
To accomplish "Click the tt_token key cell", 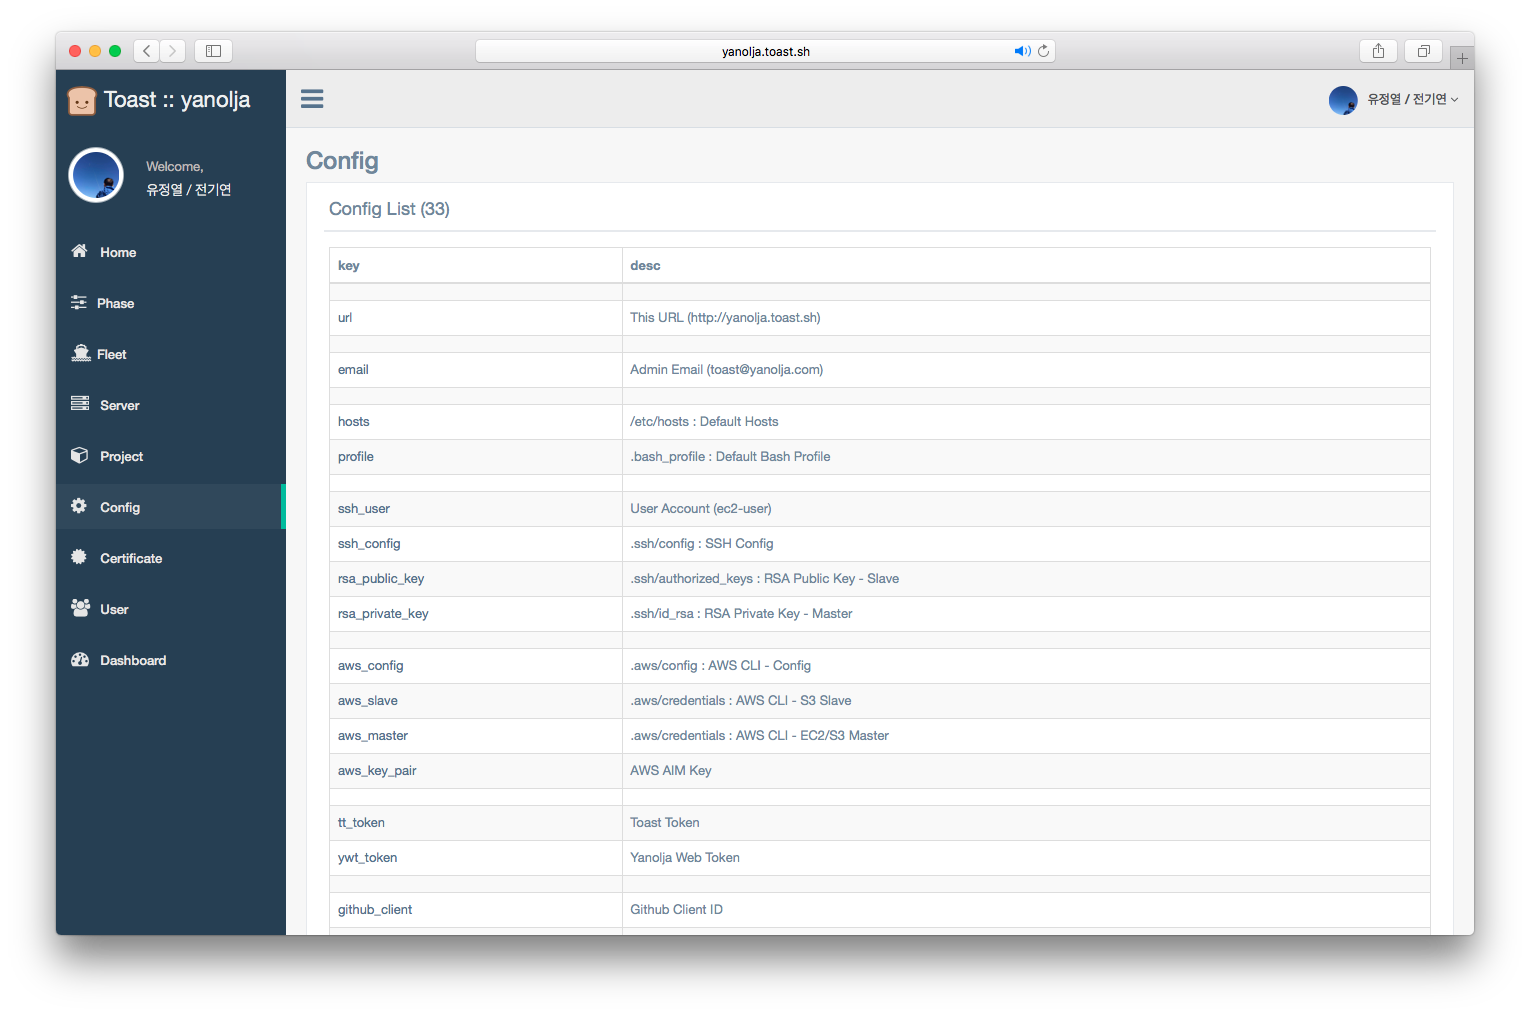I will (x=476, y=823).
